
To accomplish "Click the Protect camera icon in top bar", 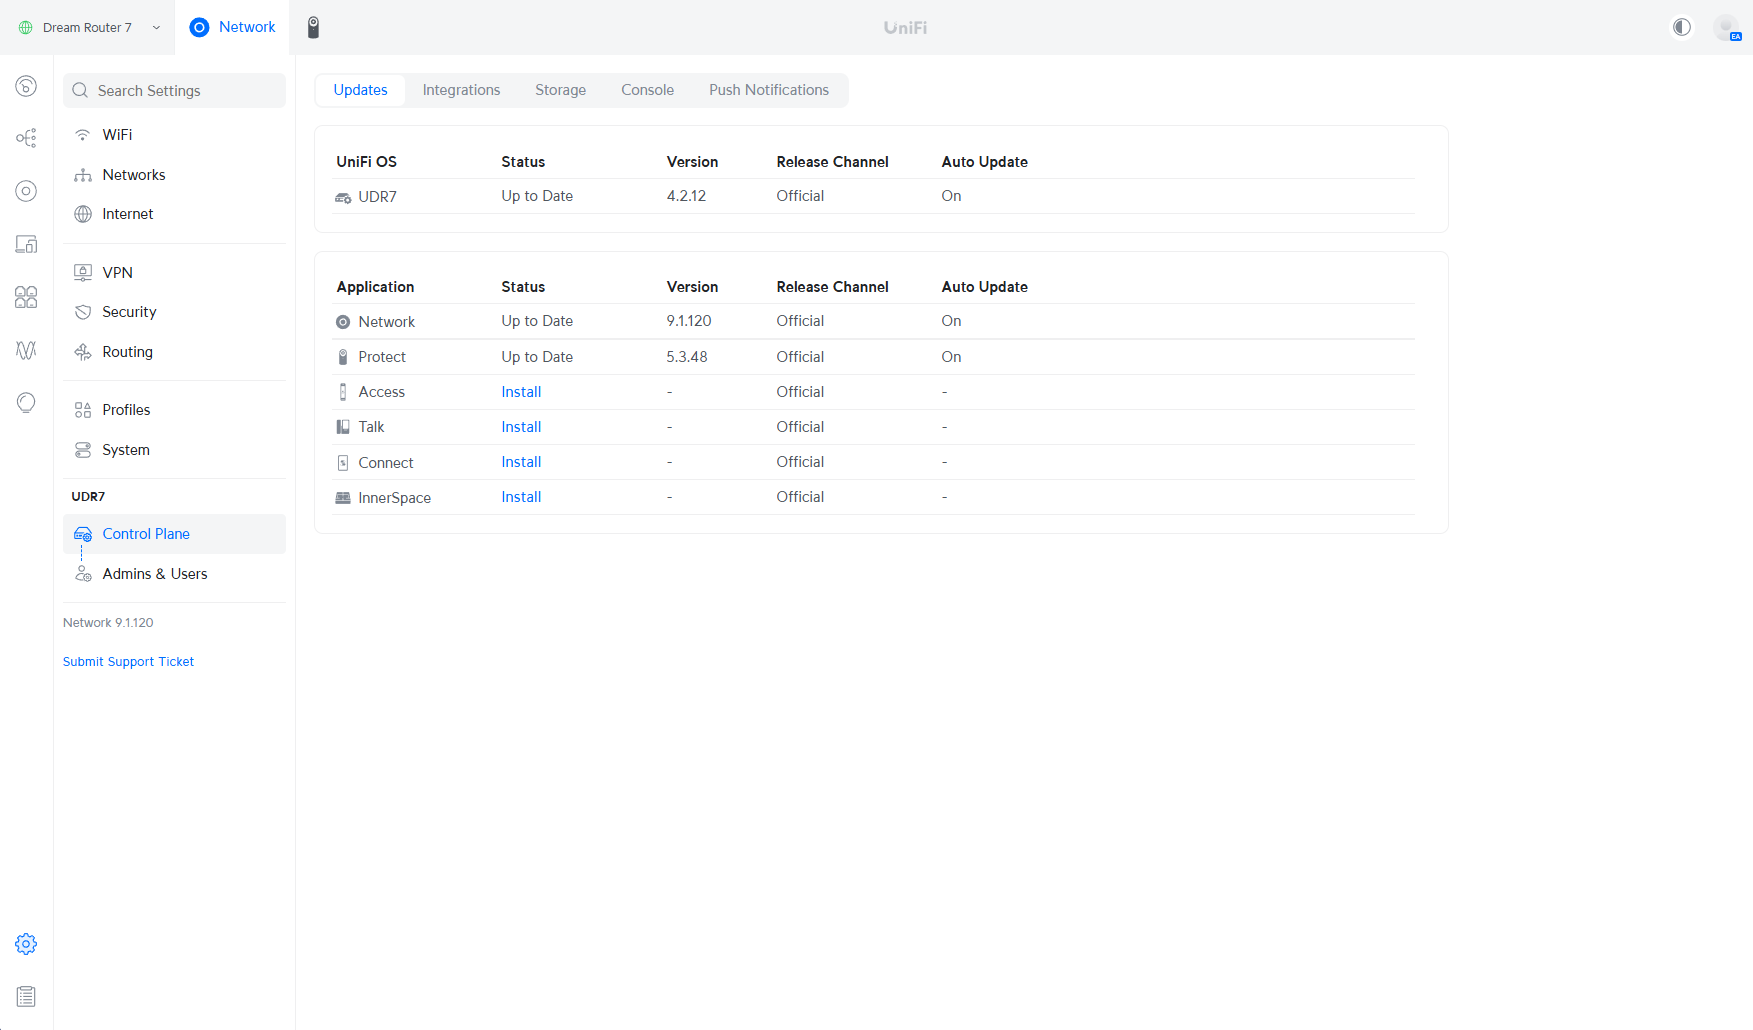I will [313, 27].
